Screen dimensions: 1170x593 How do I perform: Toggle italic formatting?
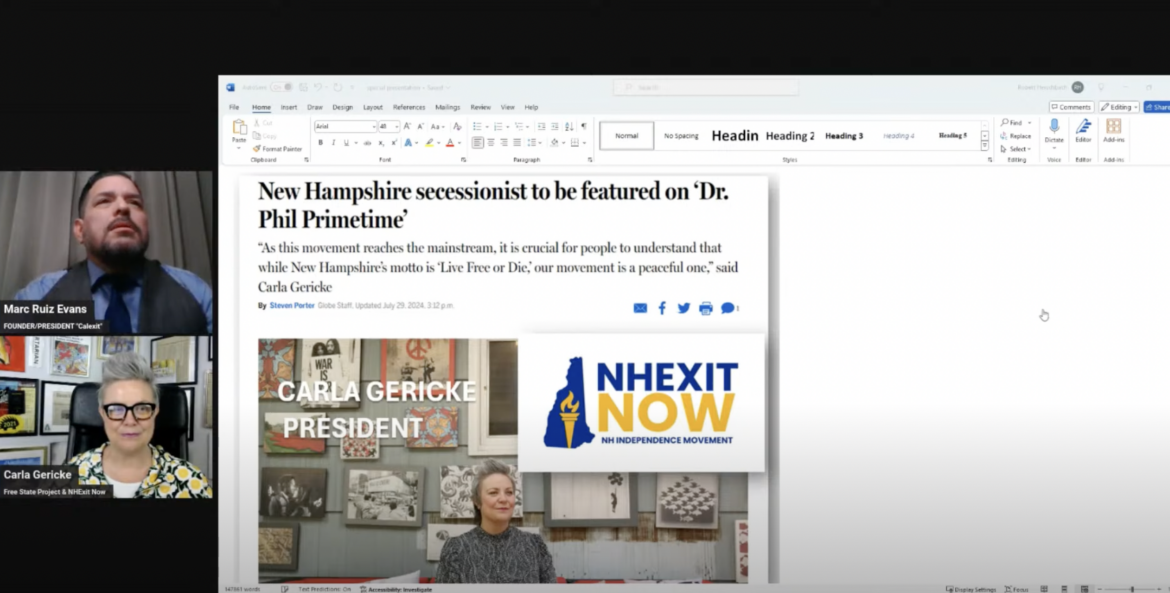pos(333,143)
